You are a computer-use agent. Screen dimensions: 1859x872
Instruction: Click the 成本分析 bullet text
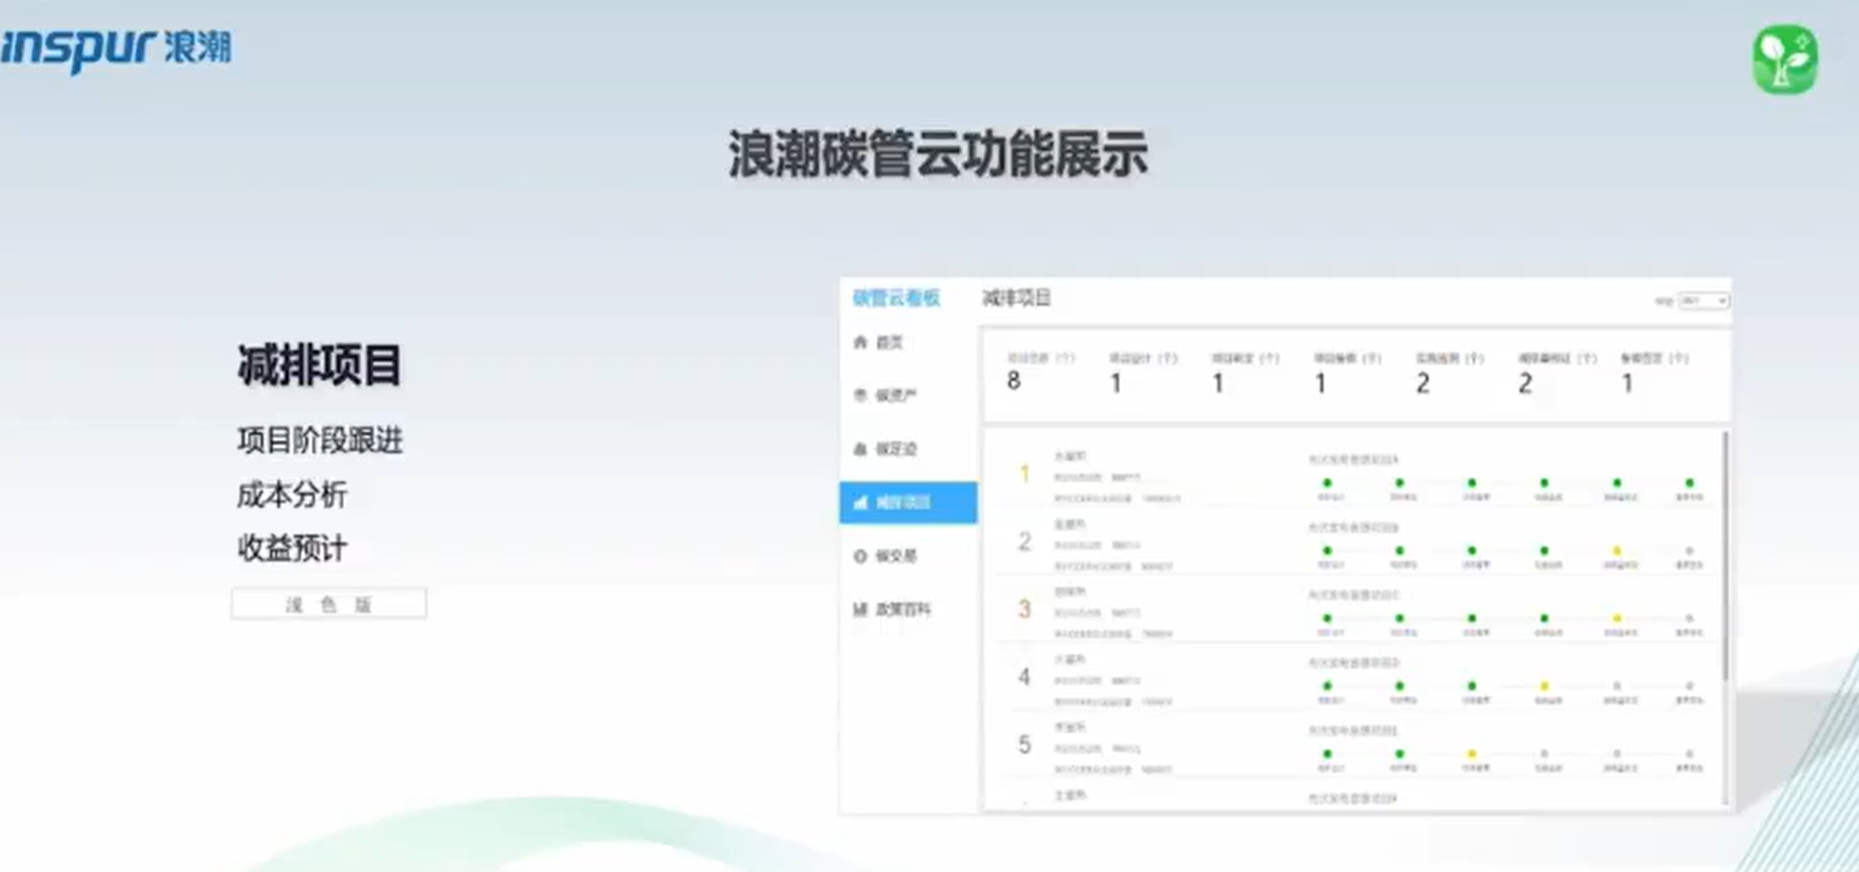[292, 494]
